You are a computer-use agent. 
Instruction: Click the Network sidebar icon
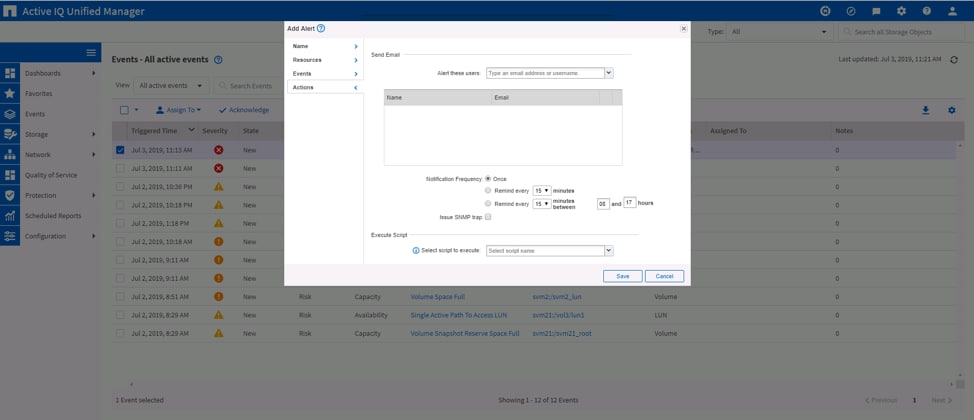10,155
